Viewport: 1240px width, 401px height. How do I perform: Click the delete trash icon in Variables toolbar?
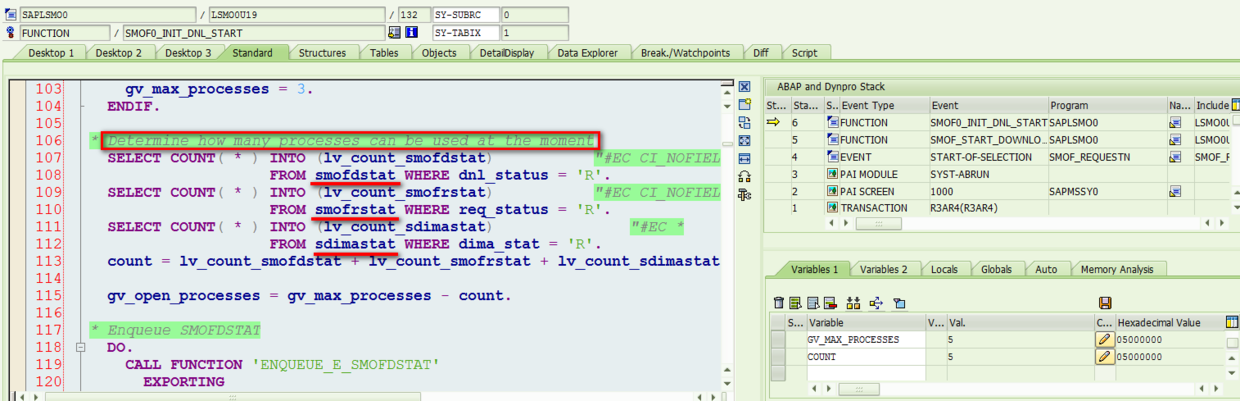point(779,303)
